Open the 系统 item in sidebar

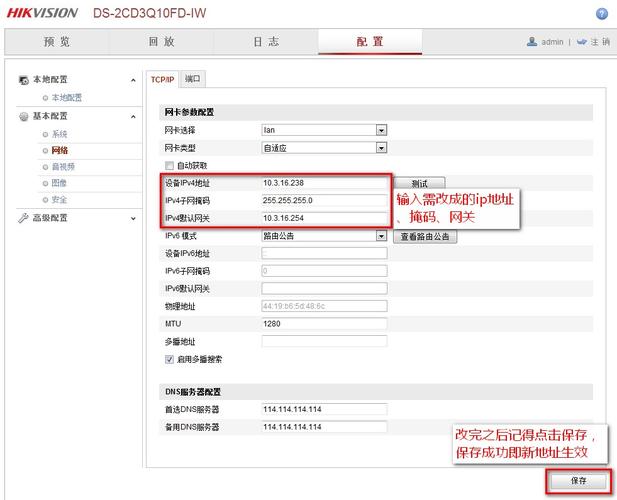point(59,134)
